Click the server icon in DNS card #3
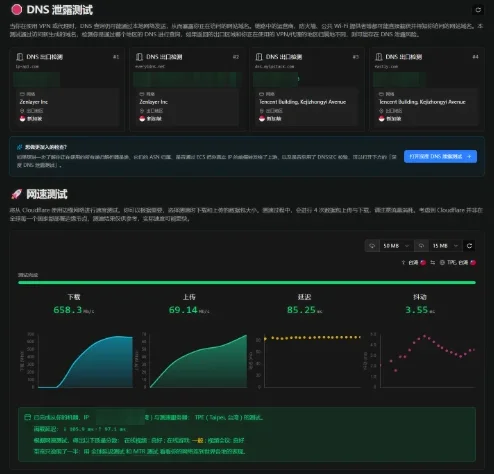This screenshot has width=494, height=474. coord(259,57)
